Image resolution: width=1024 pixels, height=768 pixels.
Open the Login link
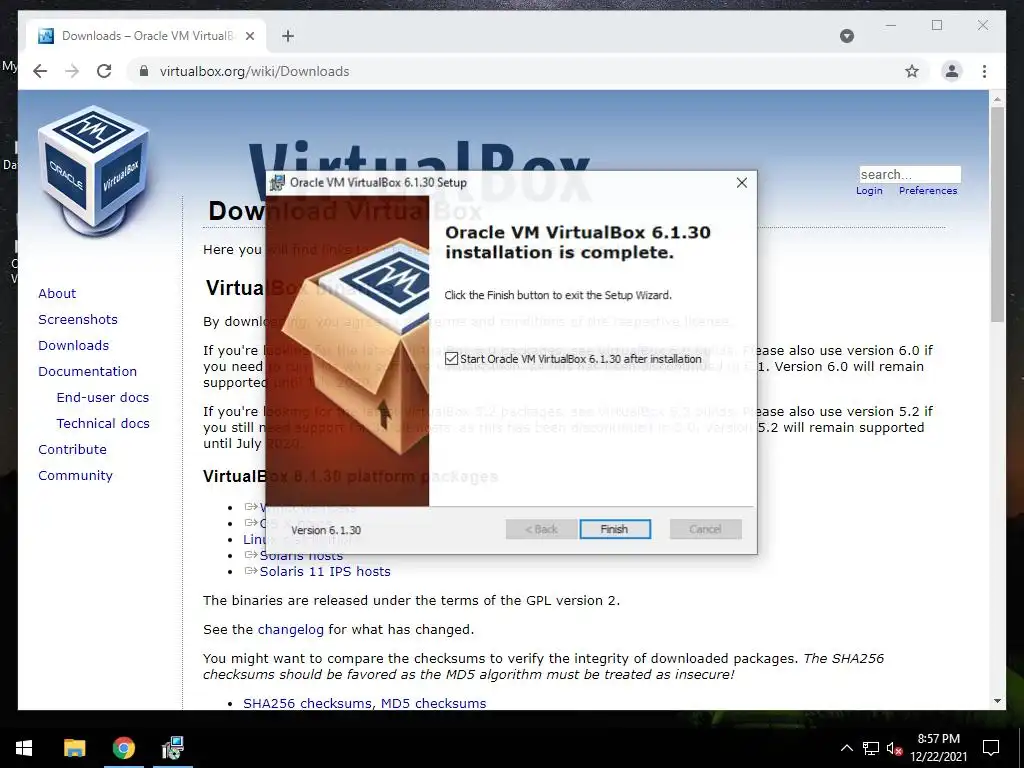click(869, 191)
